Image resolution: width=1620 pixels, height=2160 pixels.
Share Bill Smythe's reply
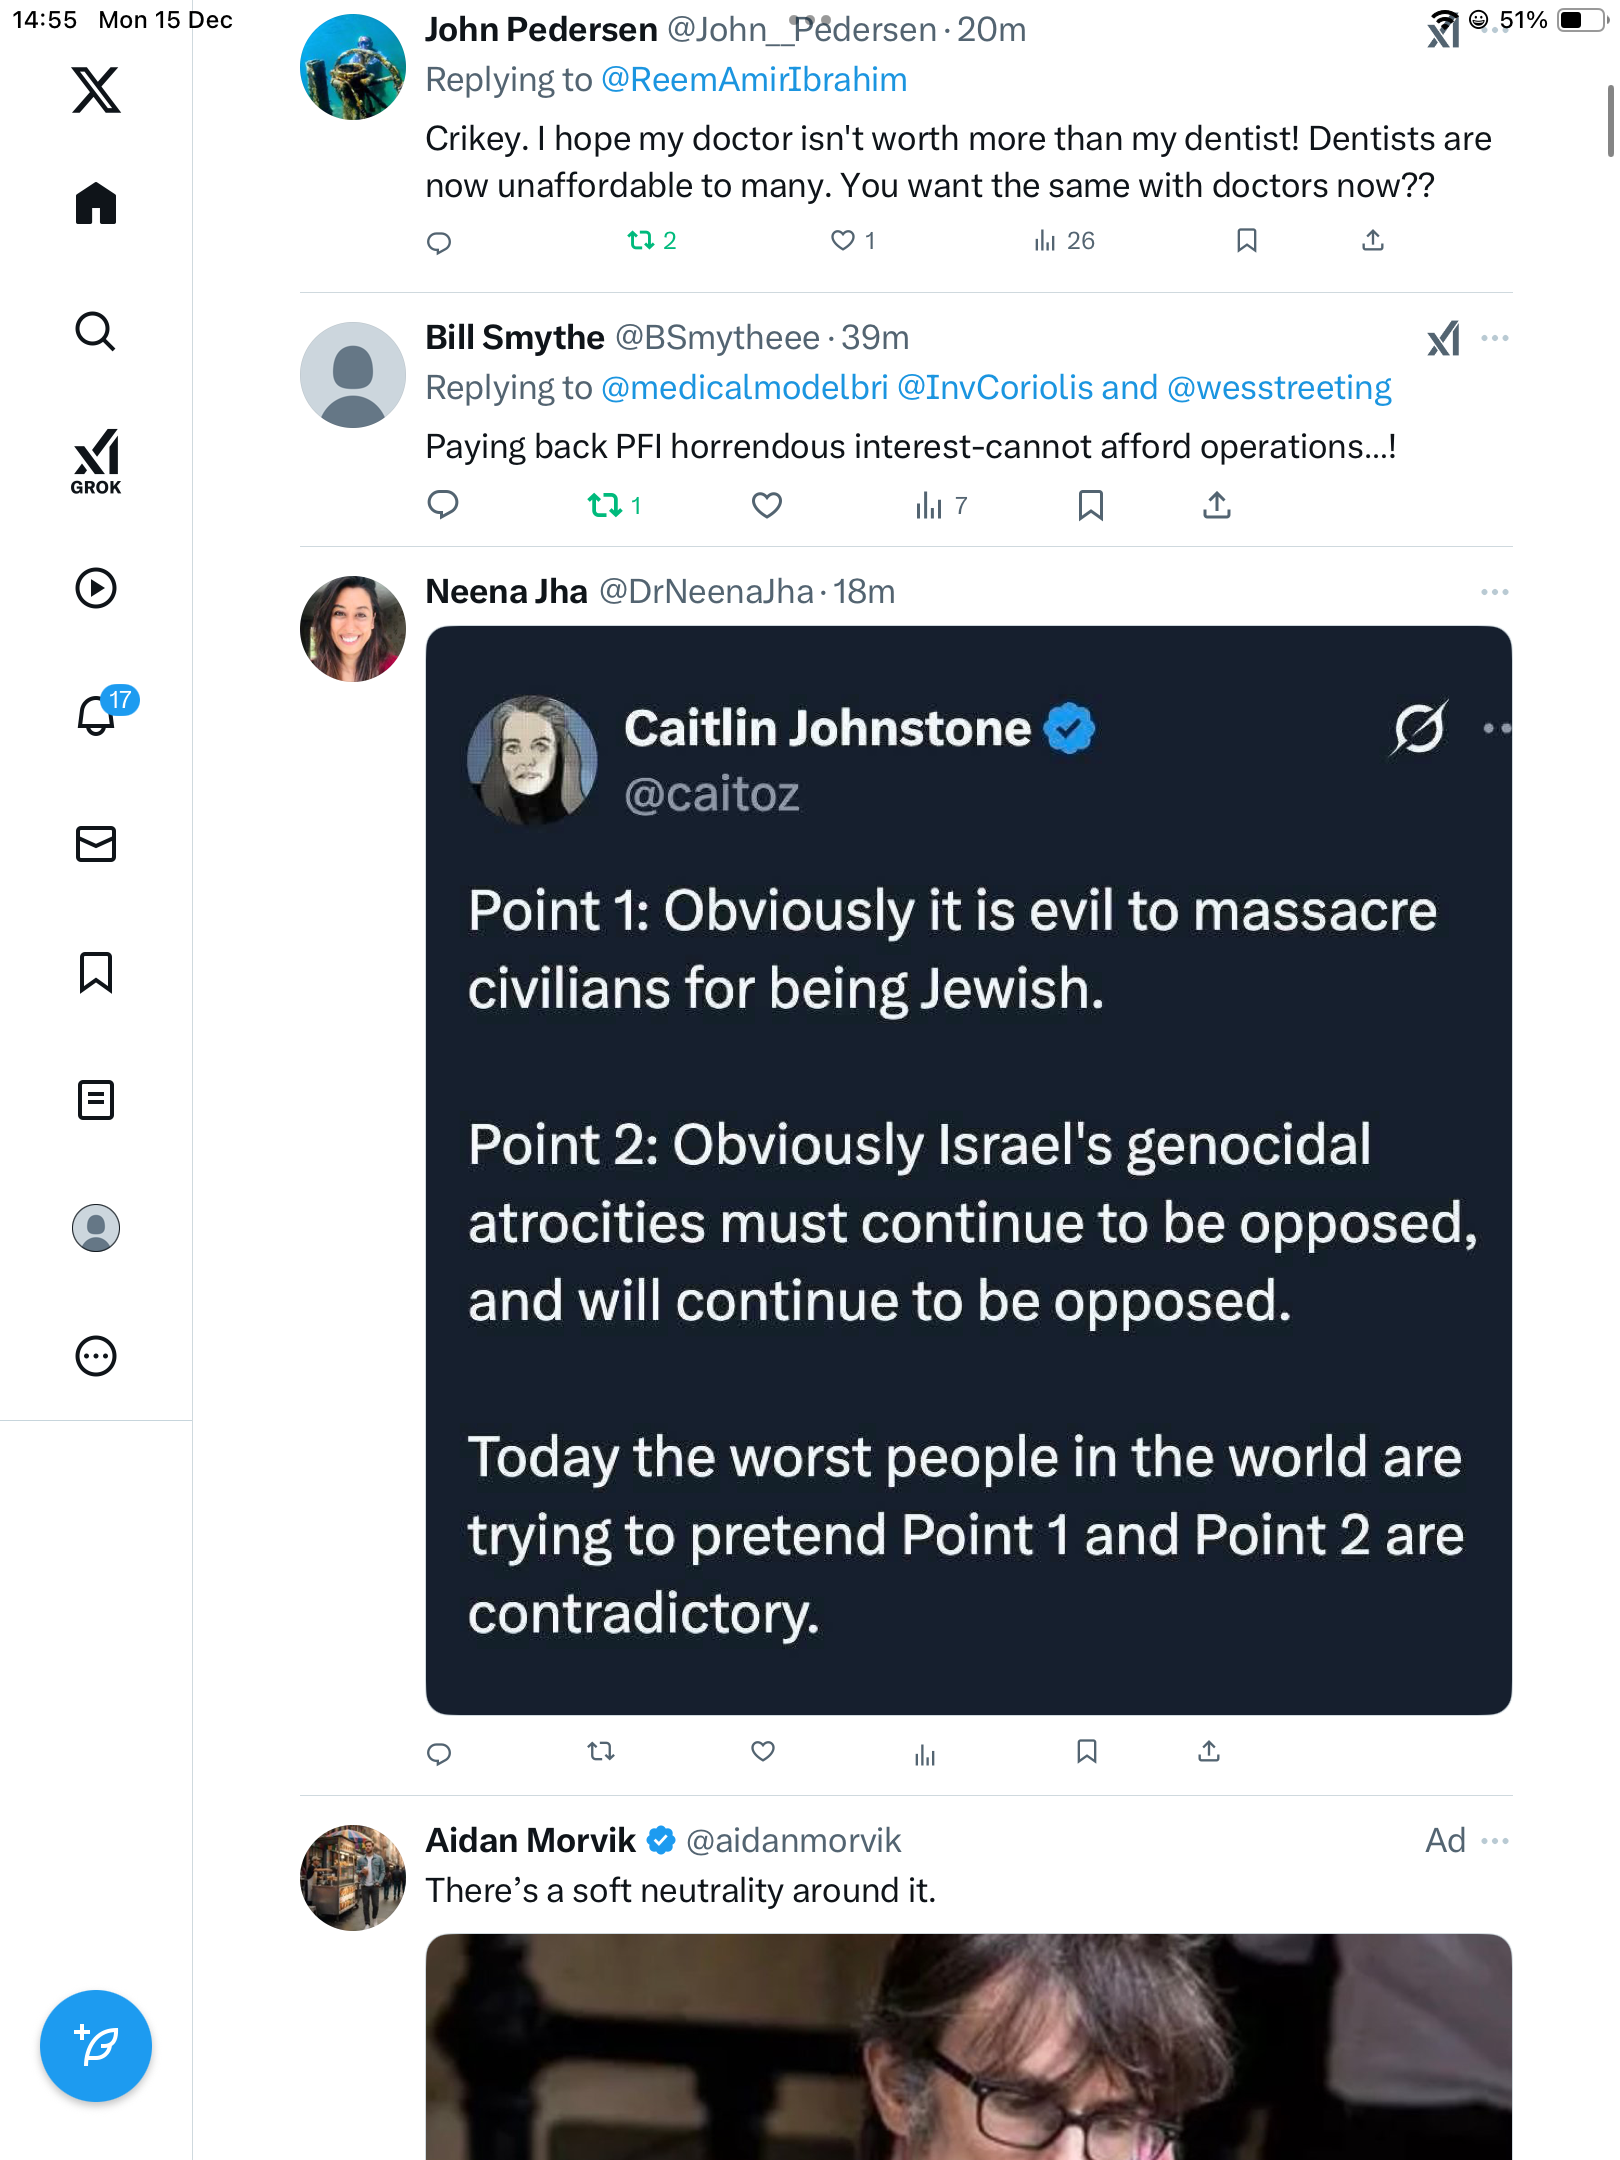pyautogui.click(x=1216, y=506)
